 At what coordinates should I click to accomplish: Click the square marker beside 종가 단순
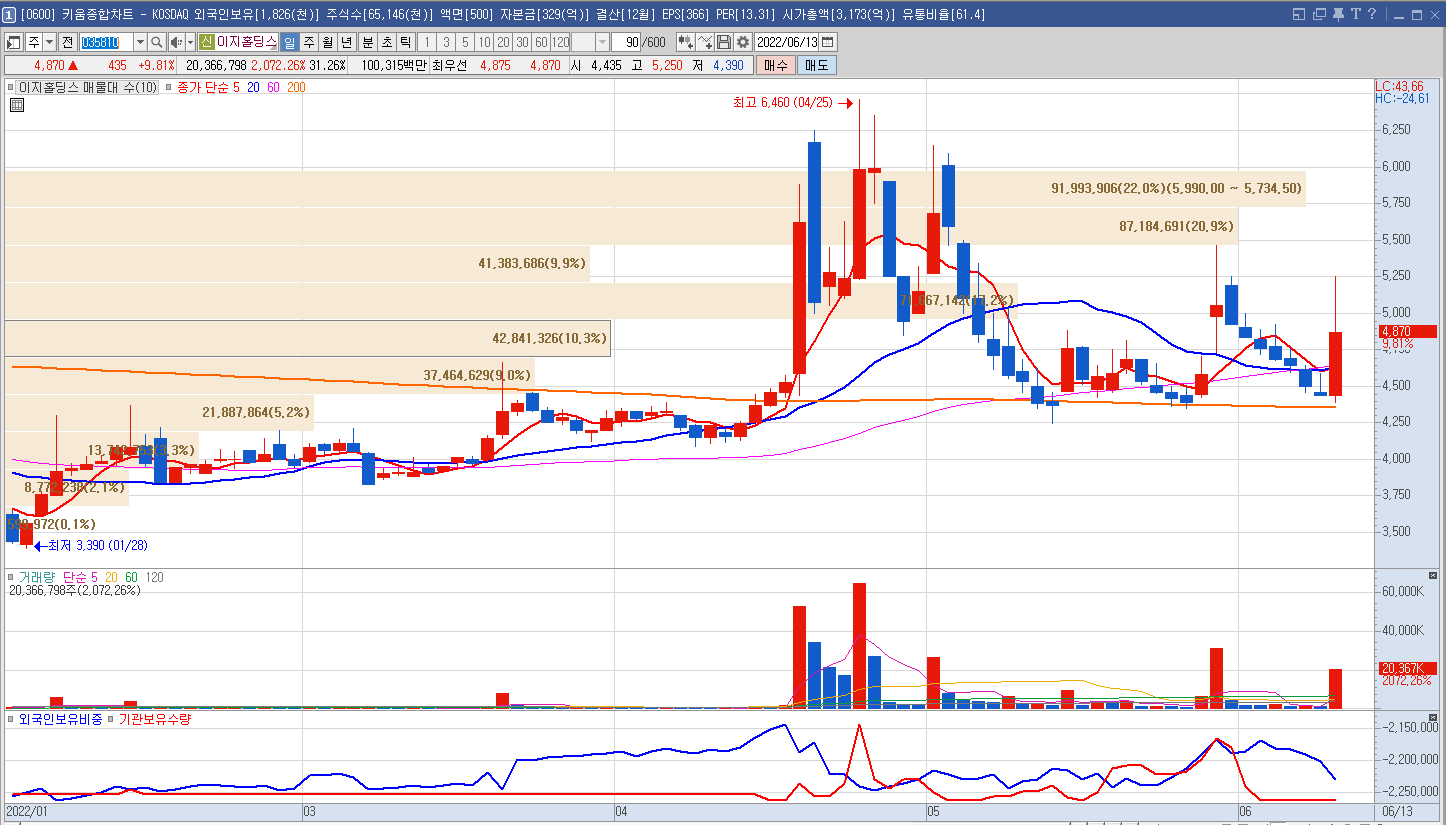(167, 87)
